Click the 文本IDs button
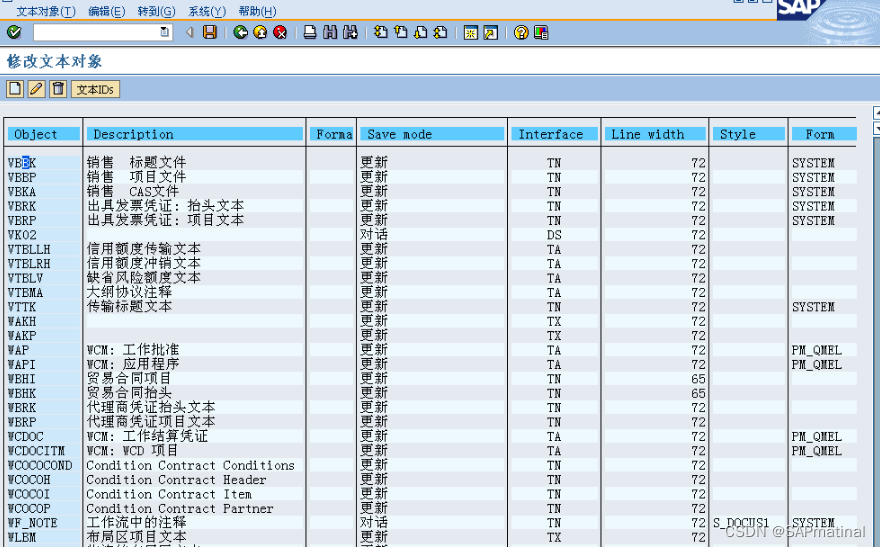 coord(95,89)
